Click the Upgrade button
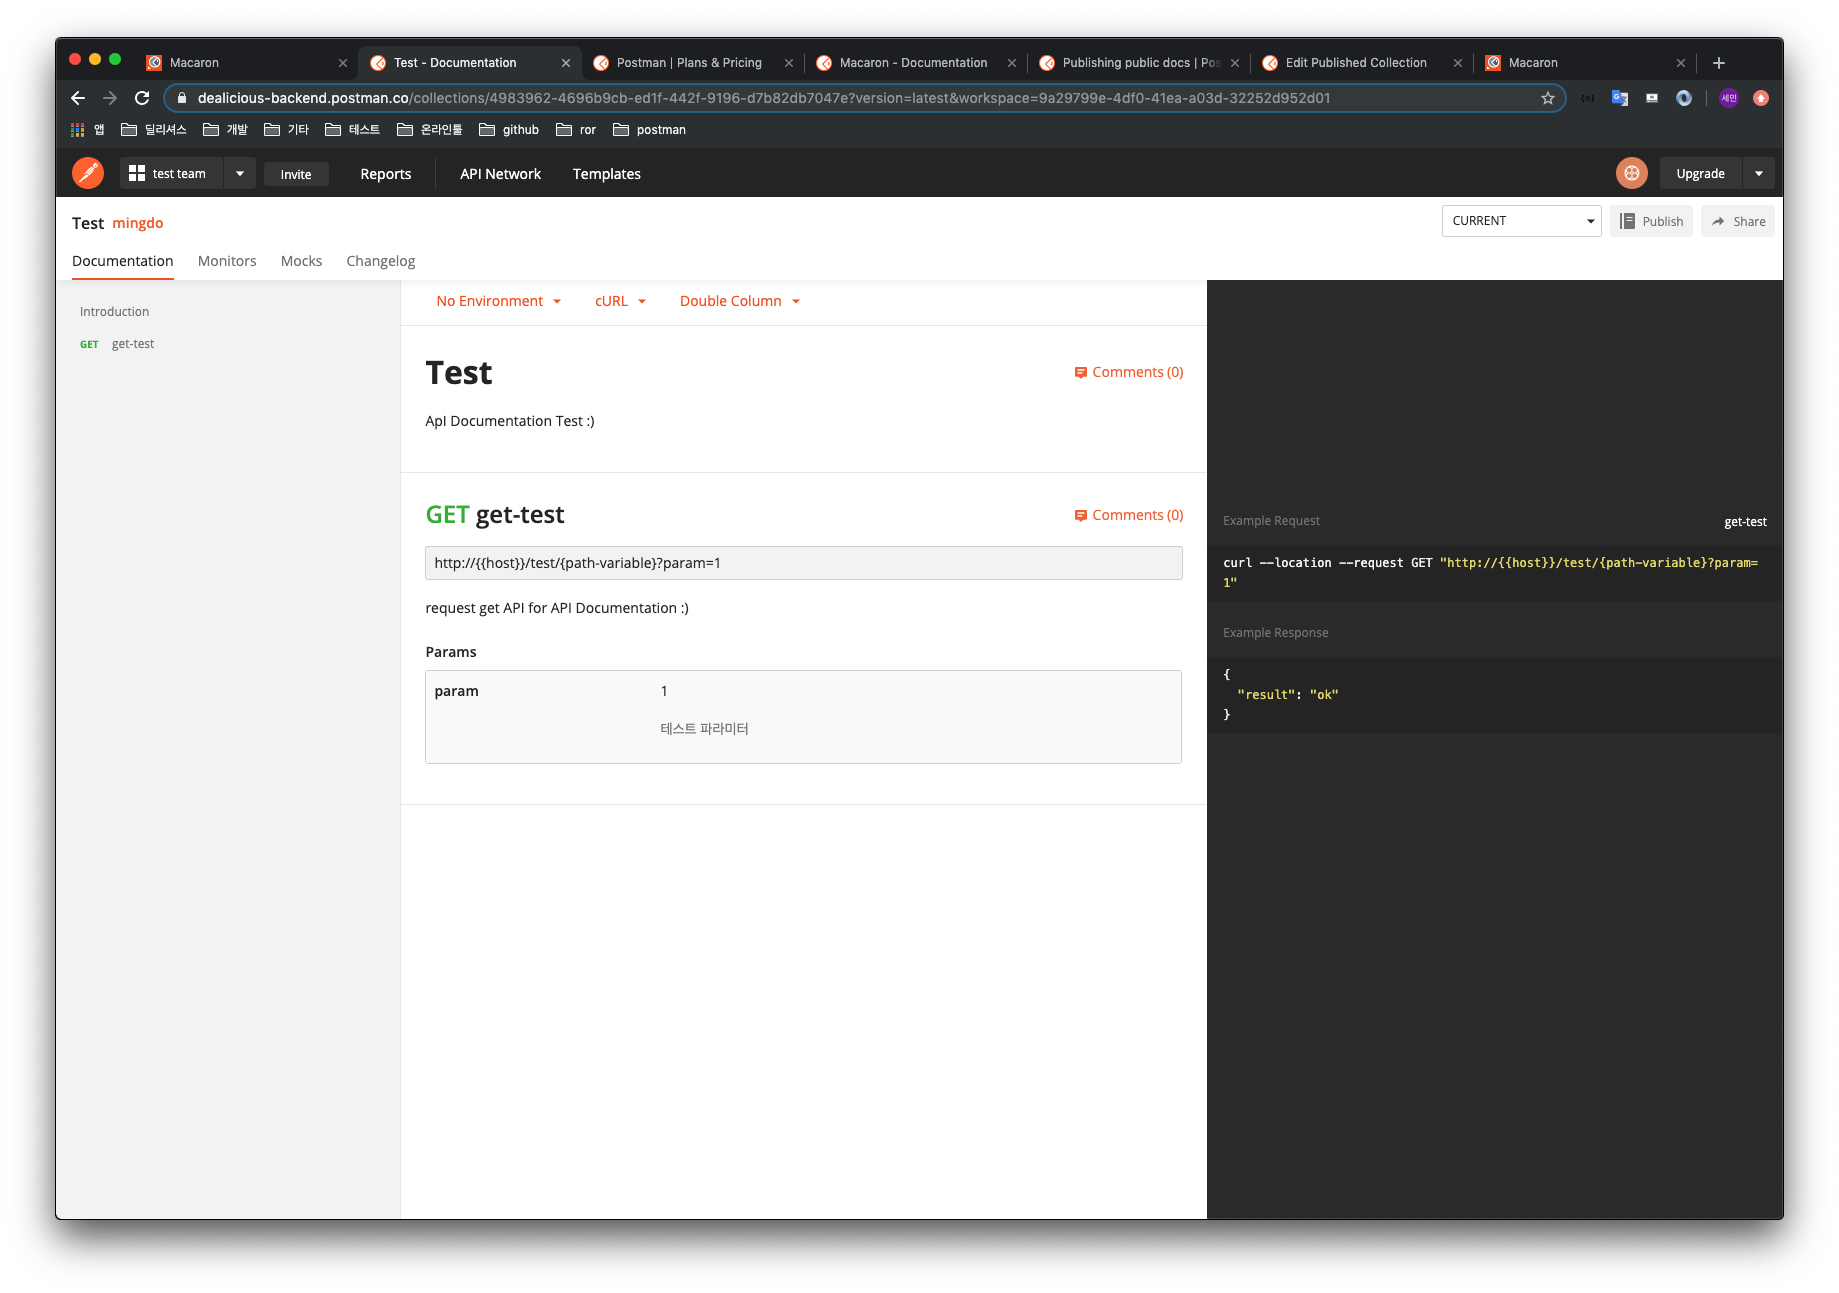The height and width of the screenshot is (1293, 1839). pyautogui.click(x=1700, y=172)
